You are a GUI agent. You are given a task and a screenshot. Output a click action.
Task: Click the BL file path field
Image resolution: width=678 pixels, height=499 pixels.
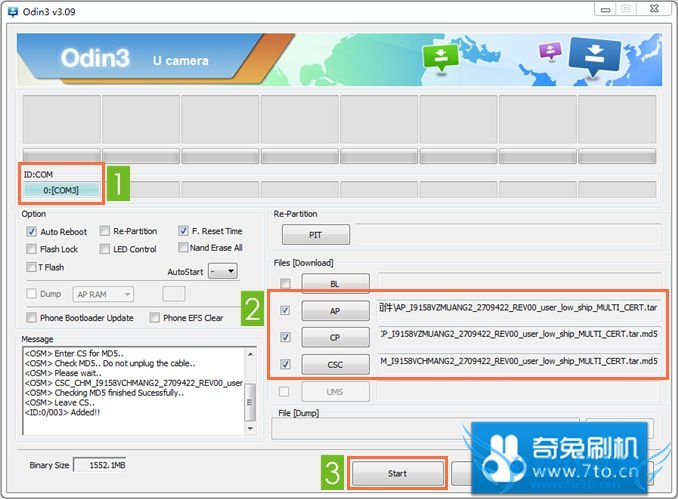tap(520, 281)
